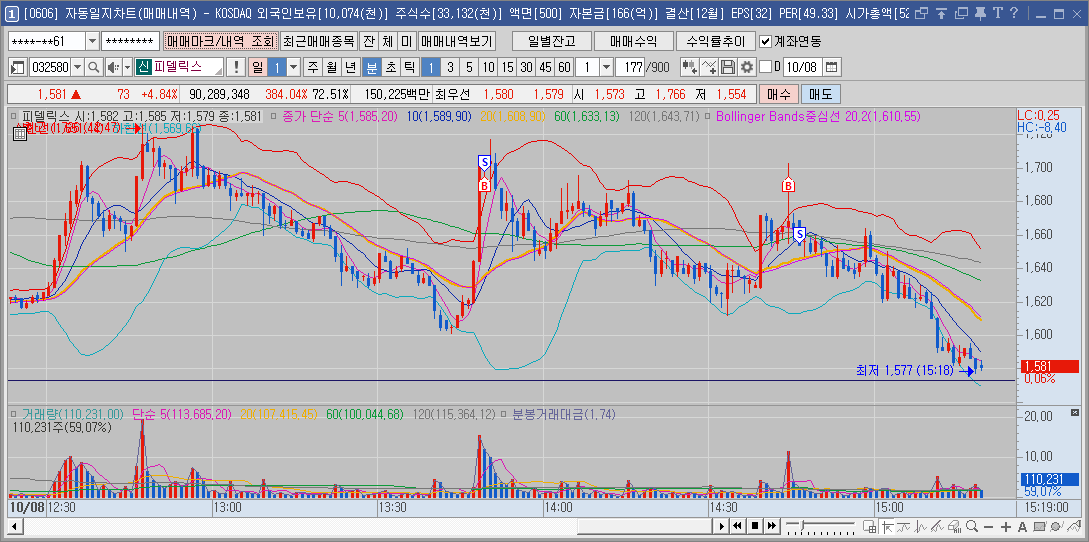Click the fast-forward button below chart

772,526
